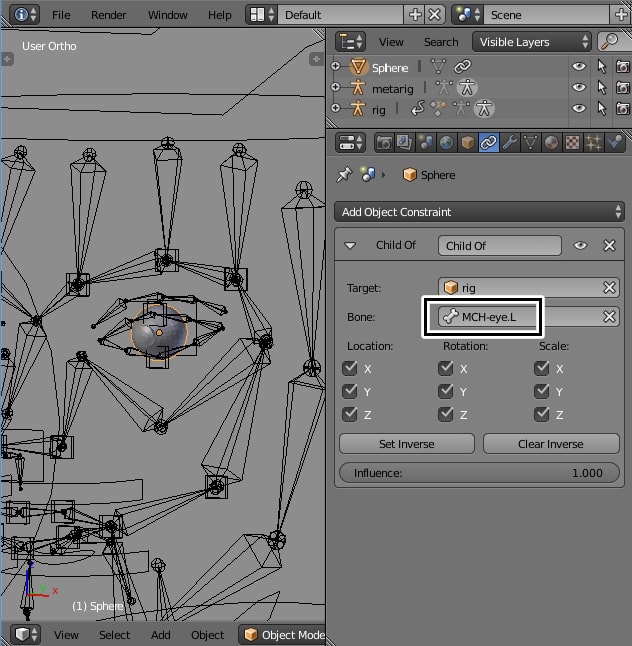
Task: Click the Sphere constraints link icon in outliner
Action: (463, 66)
